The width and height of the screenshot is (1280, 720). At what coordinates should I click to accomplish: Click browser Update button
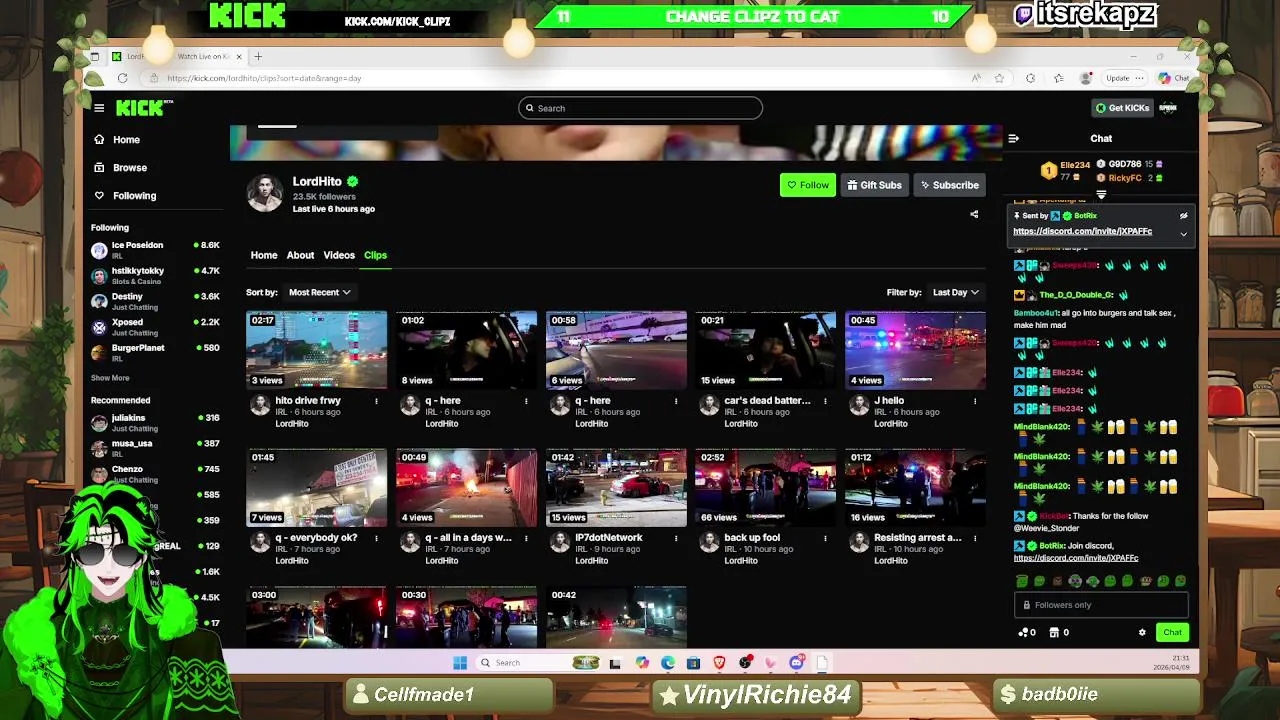point(1117,78)
